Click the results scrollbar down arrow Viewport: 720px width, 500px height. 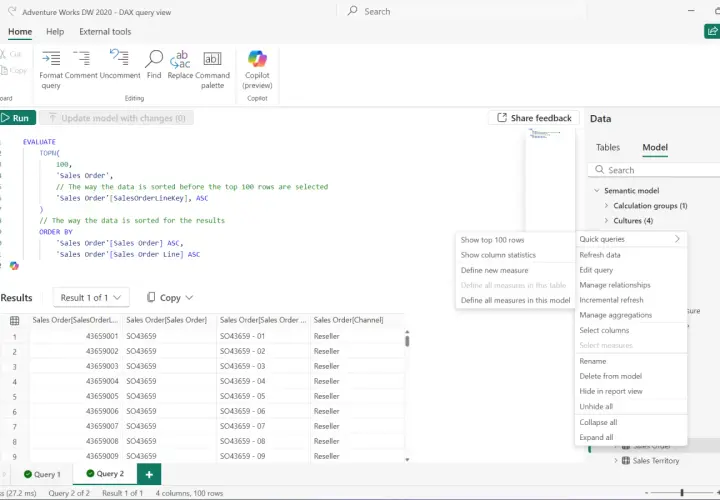tap(407, 459)
